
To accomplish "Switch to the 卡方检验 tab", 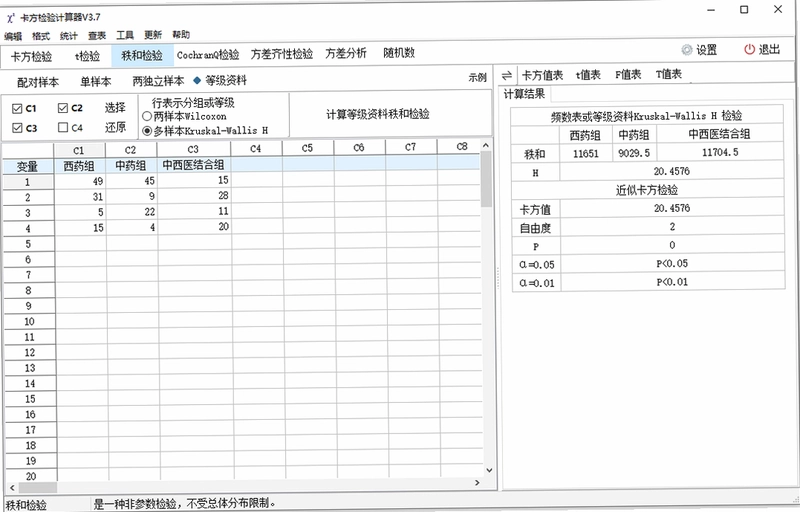I will 32,57.
